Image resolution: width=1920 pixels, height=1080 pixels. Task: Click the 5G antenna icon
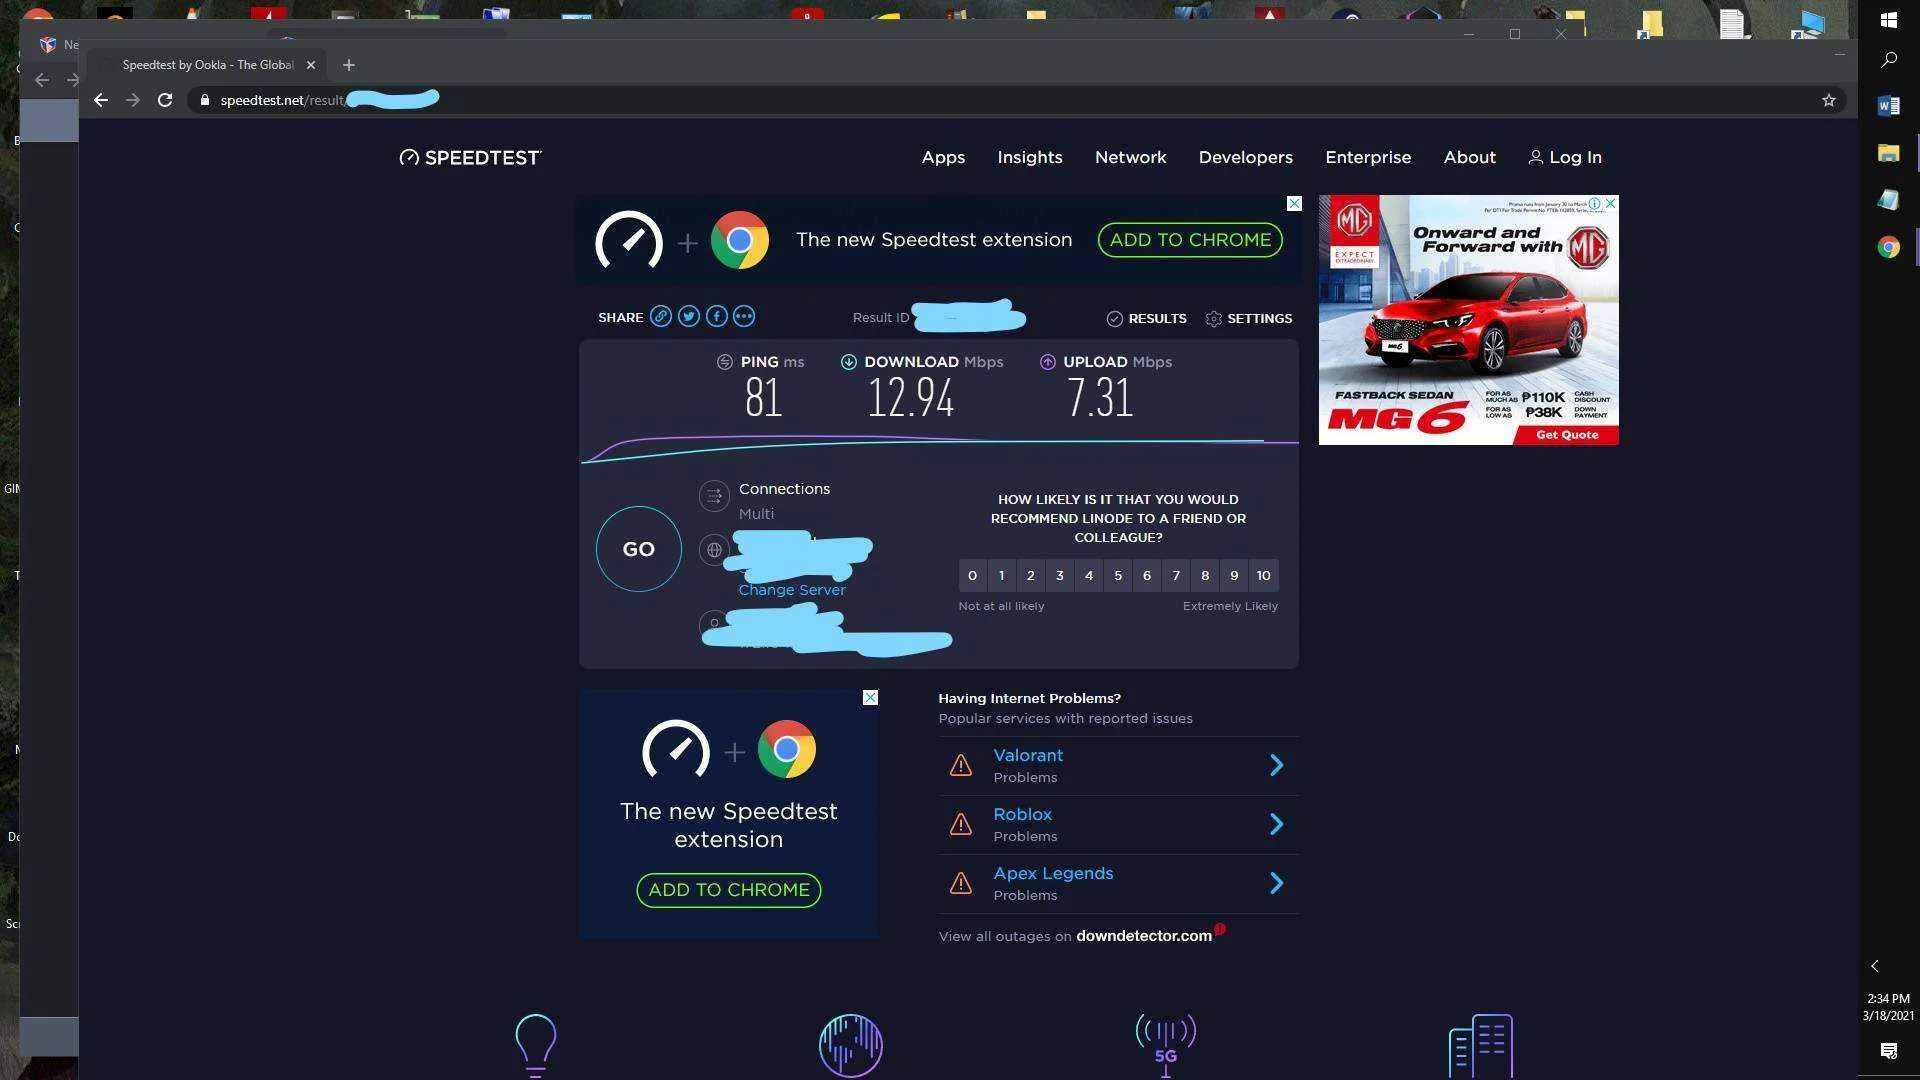click(x=1165, y=1046)
